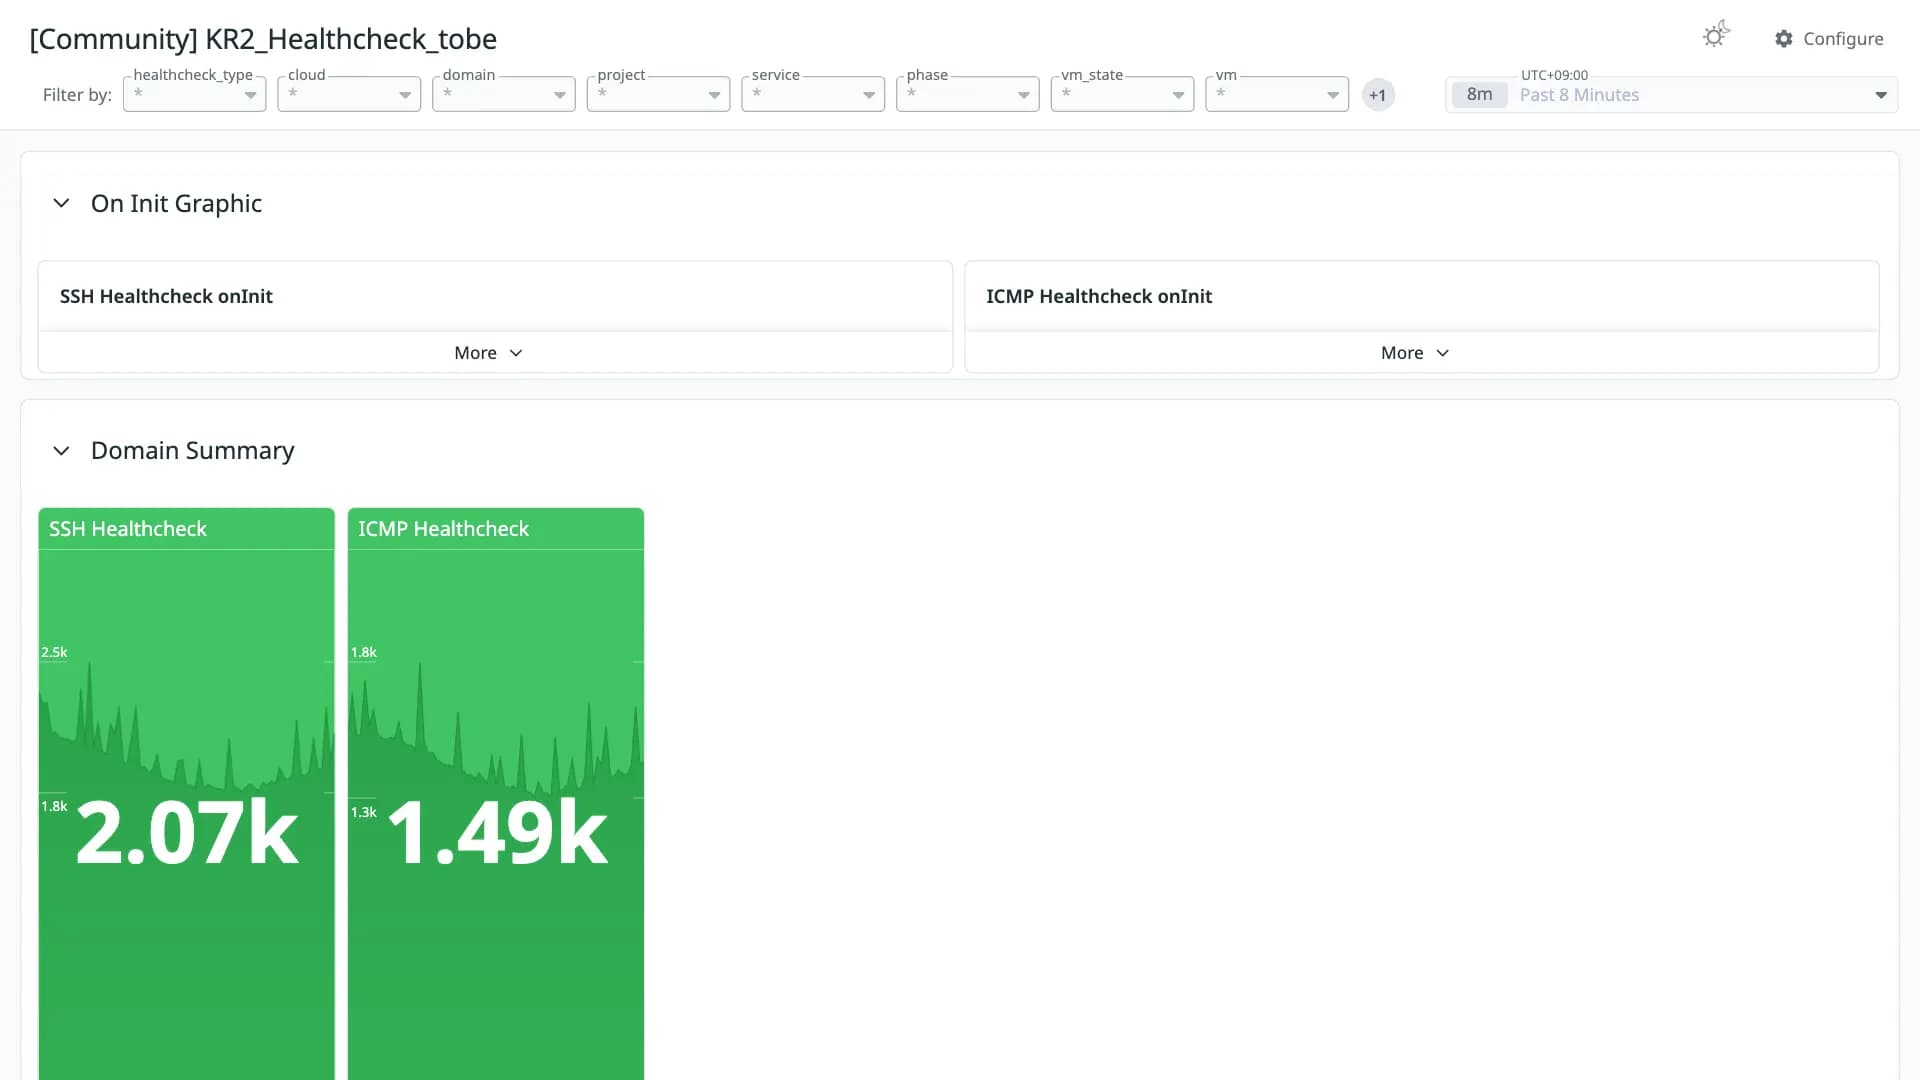This screenshot has height=1080, width=1920.
Task: Click the SSH Healthcheck tile title
Action: [128, 529]
